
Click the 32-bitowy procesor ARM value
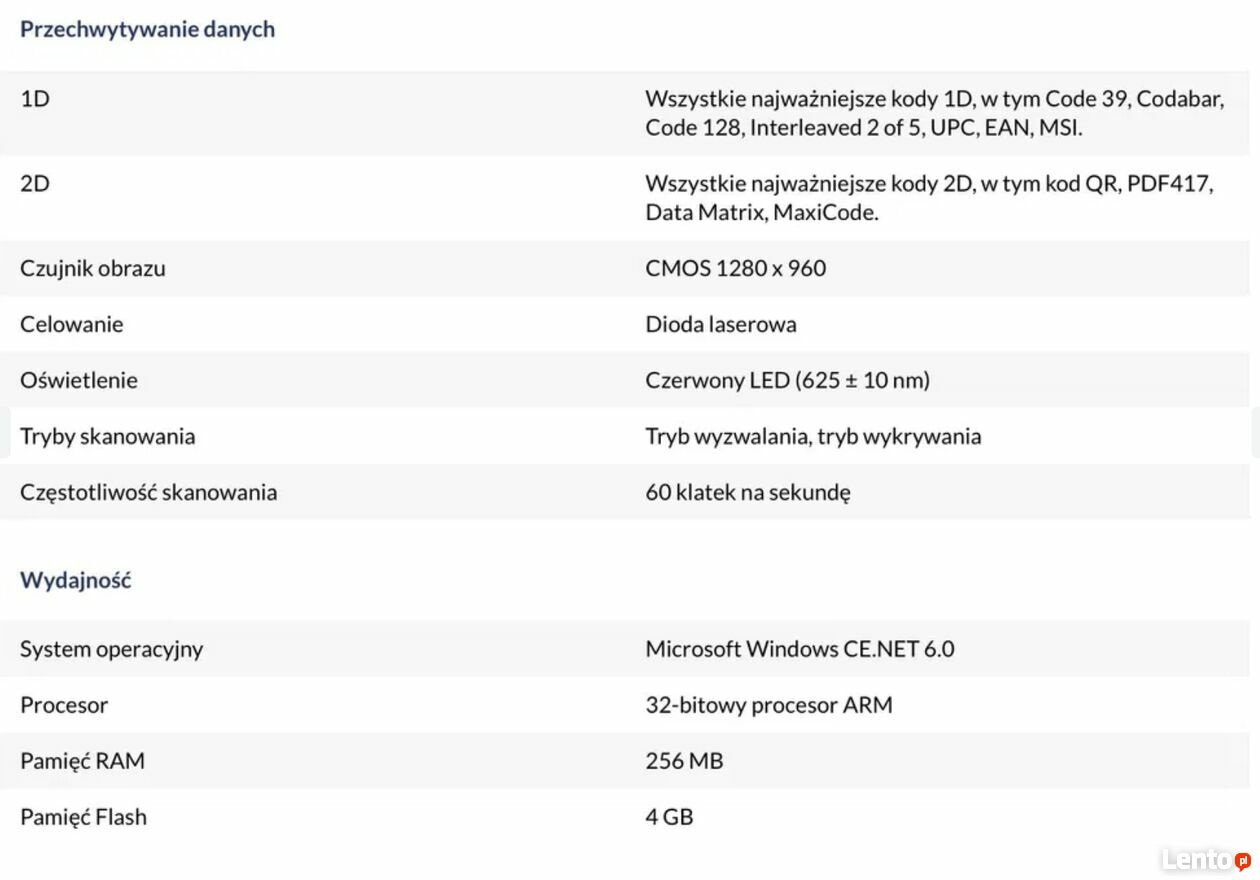[769, 705]
